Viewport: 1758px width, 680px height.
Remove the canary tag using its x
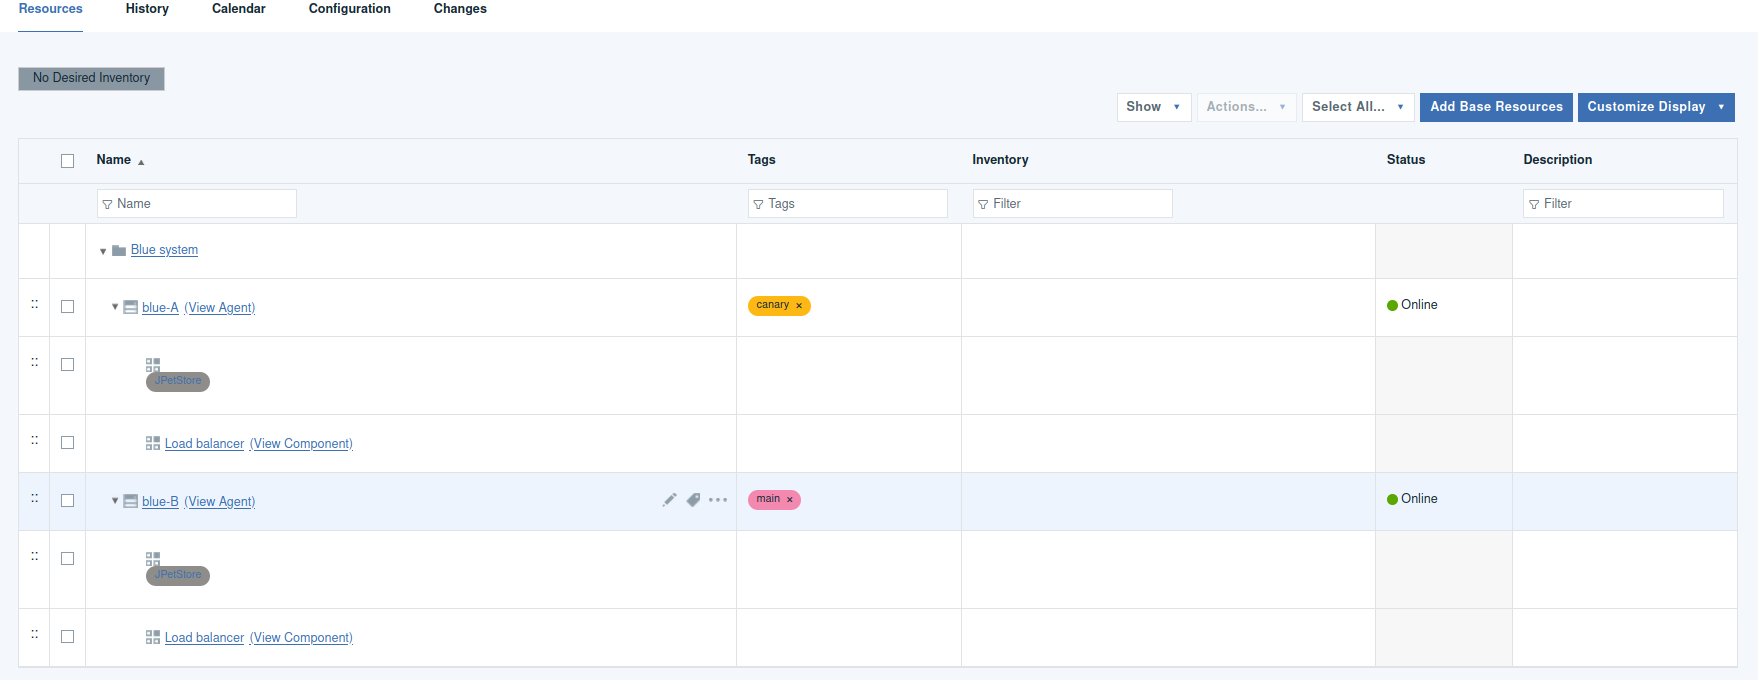799,306
